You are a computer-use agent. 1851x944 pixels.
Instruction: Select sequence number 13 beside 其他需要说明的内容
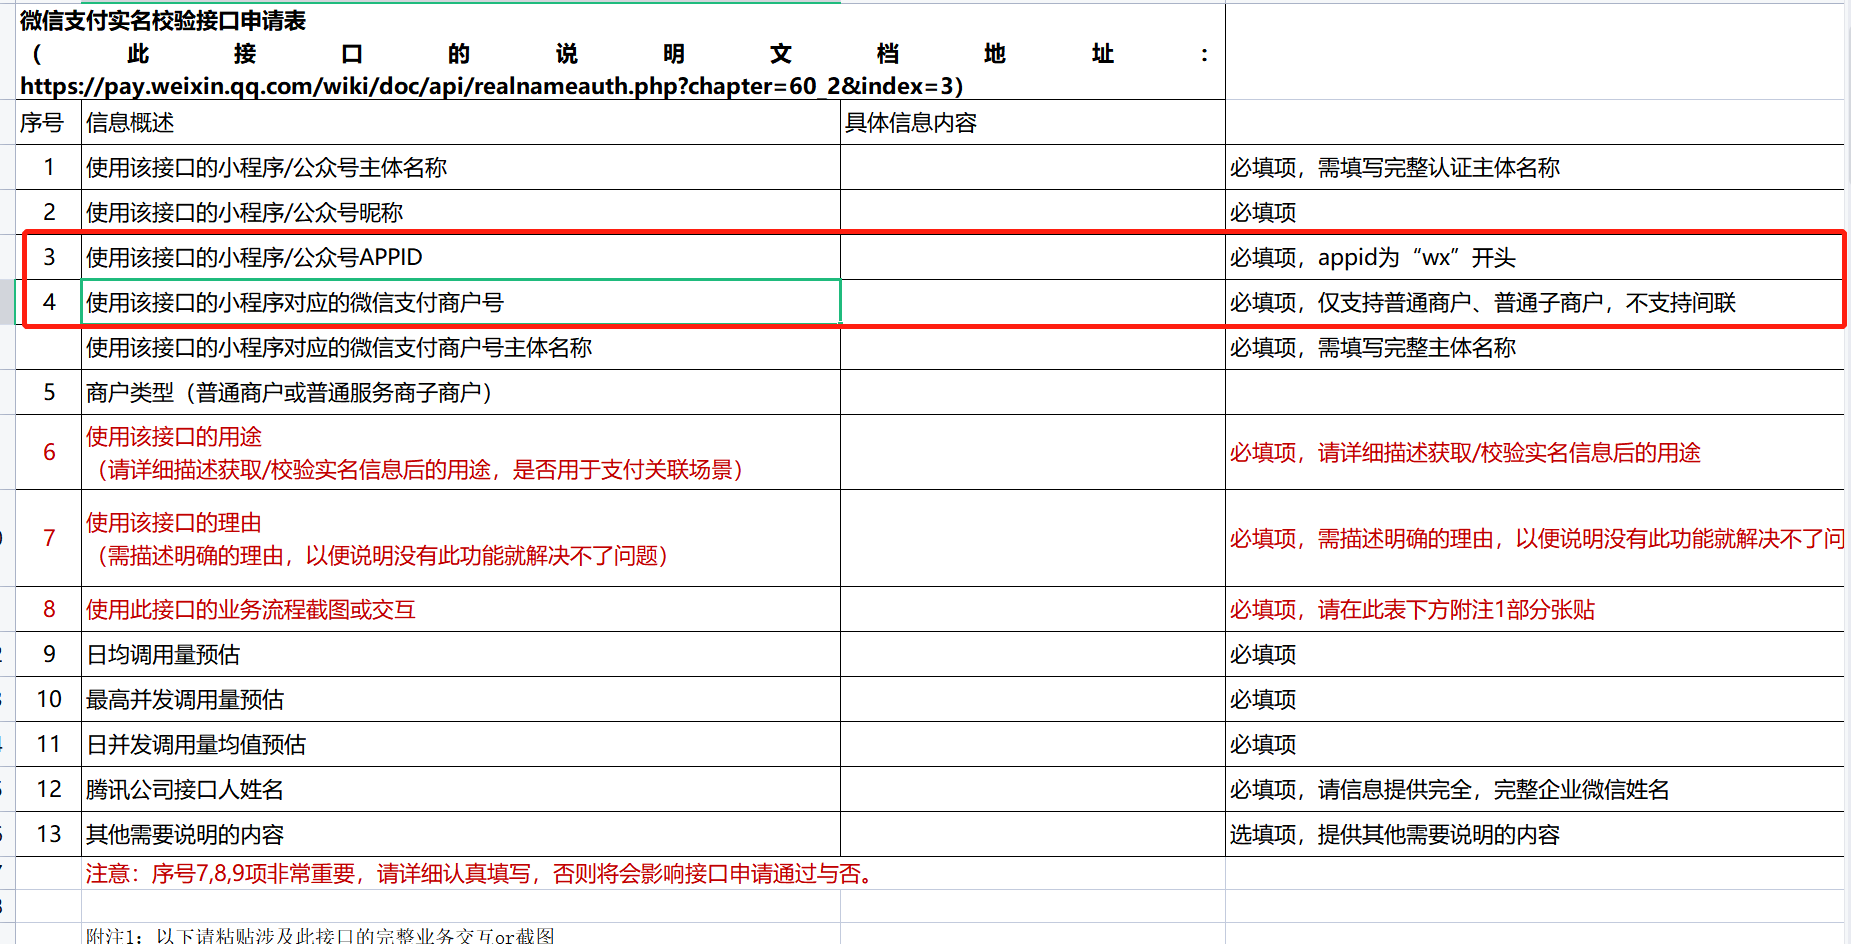point(48,835)
